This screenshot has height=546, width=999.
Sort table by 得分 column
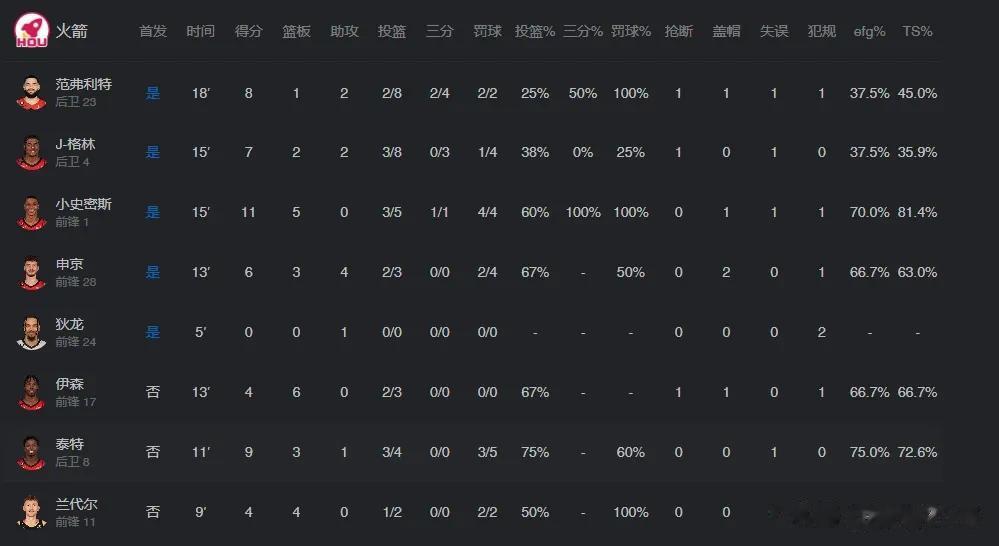[248, 31]
